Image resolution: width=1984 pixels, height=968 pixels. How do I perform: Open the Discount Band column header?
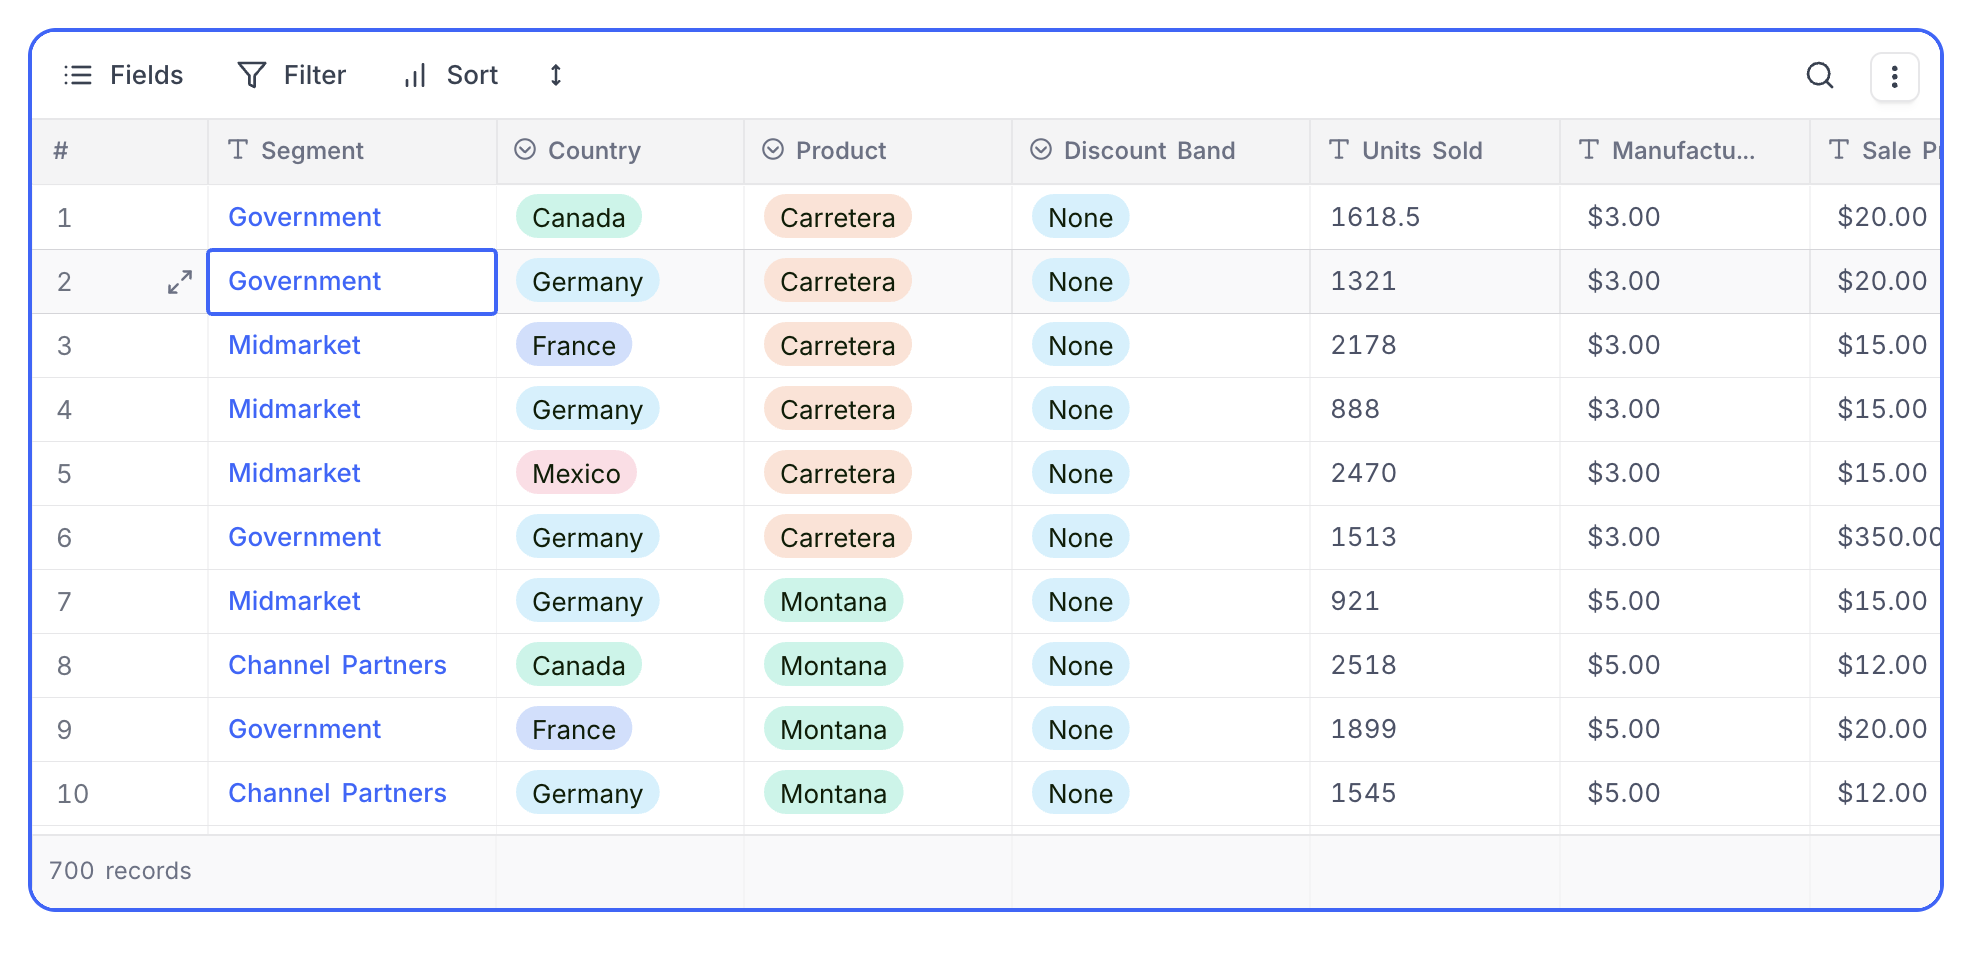point(1148,151)
